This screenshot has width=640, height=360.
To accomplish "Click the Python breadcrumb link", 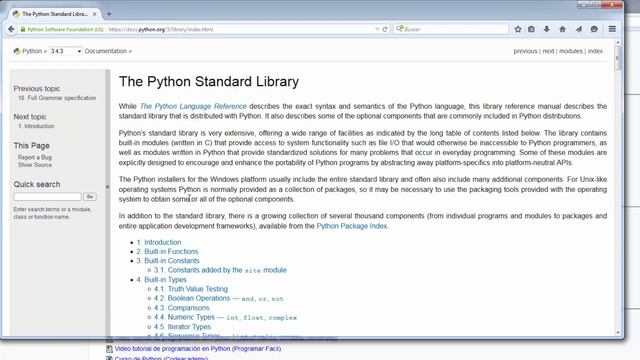I will pos(32,51).
